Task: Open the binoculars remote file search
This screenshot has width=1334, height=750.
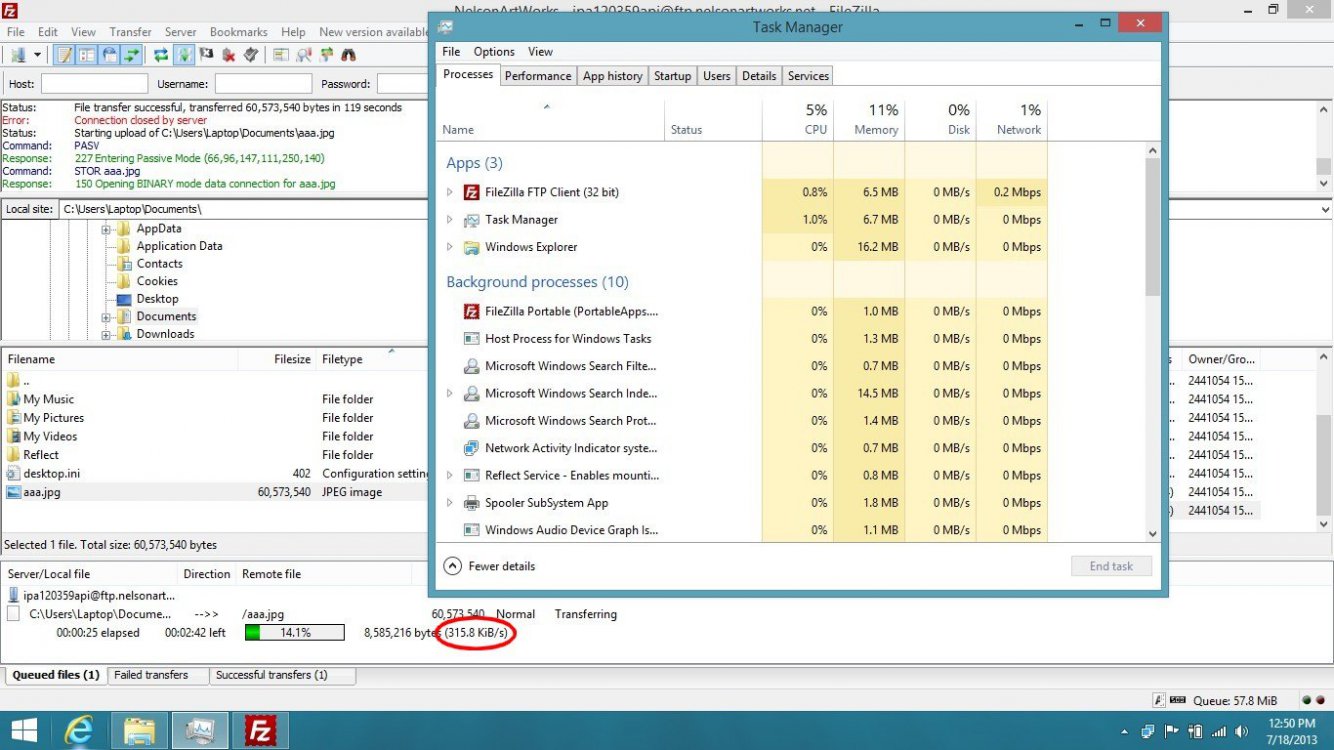Action: pos(348,55)
